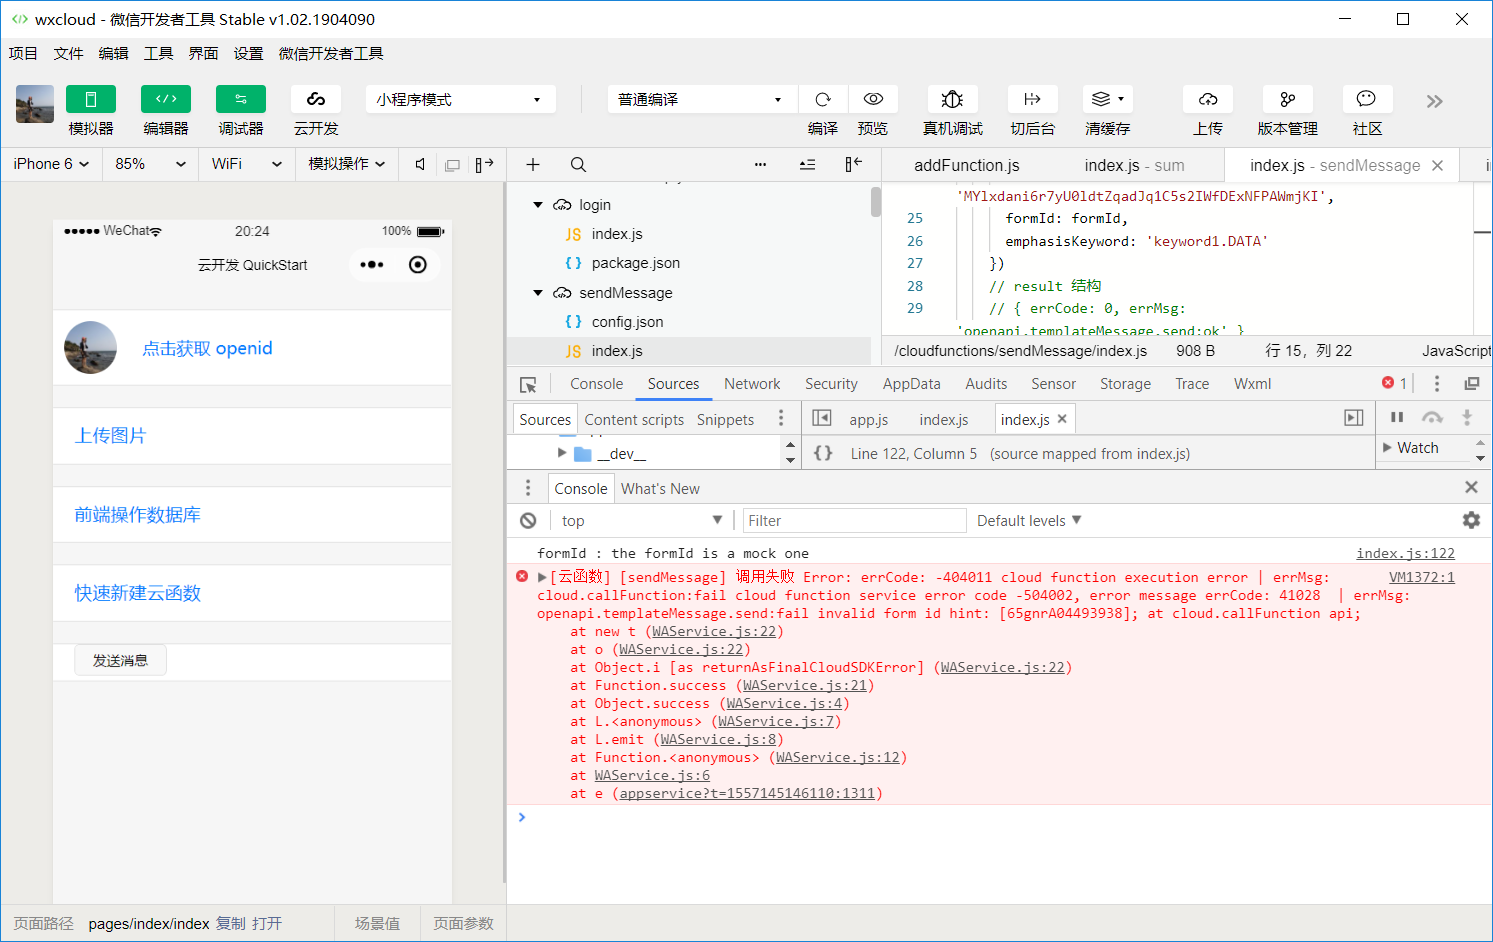Toggle the editor (编辑器) panel button

pos(166,99)
